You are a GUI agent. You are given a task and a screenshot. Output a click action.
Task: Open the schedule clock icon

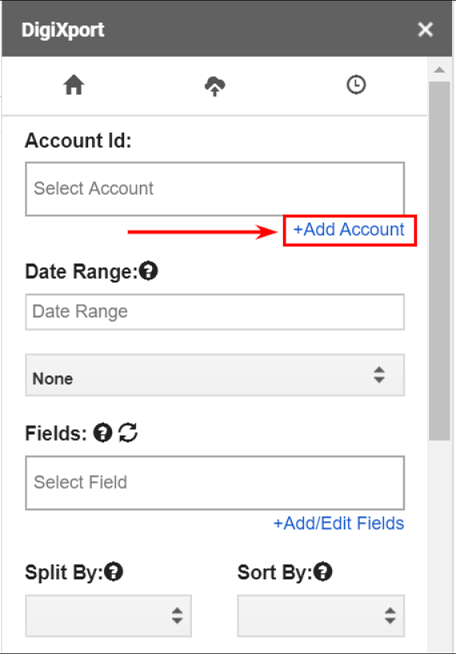tap(356, 85)
